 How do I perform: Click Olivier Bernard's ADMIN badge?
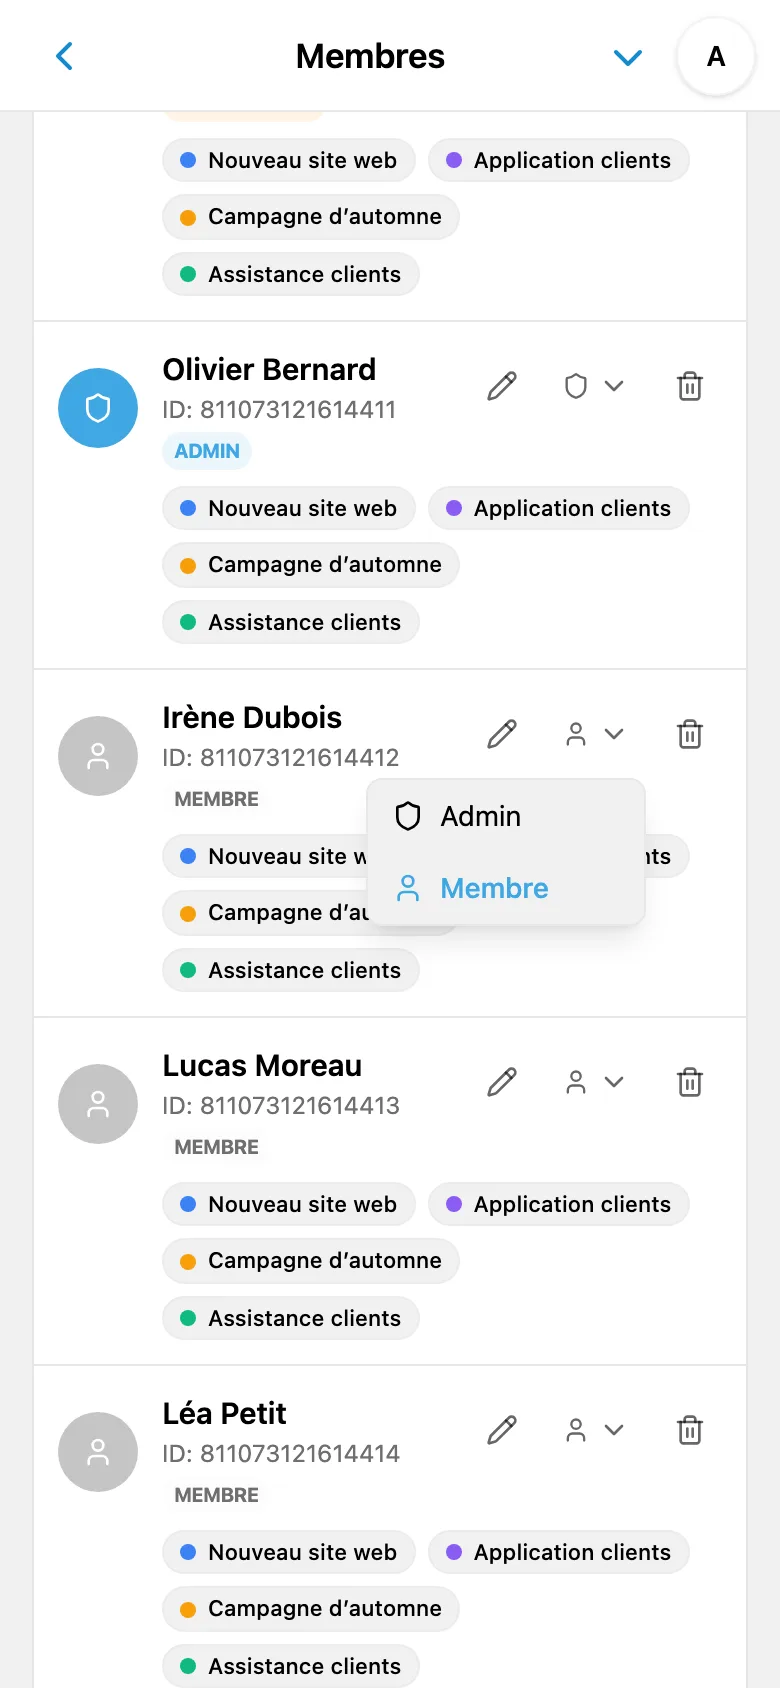point(207,451)
